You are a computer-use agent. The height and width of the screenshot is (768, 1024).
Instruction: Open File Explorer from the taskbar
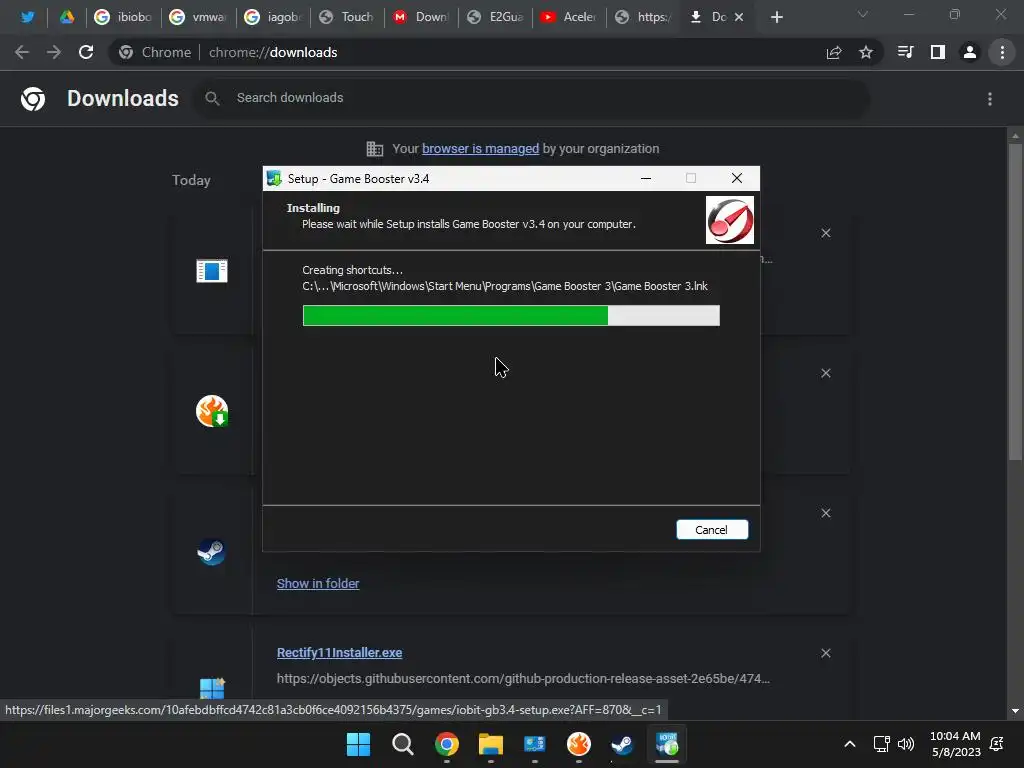490,744
